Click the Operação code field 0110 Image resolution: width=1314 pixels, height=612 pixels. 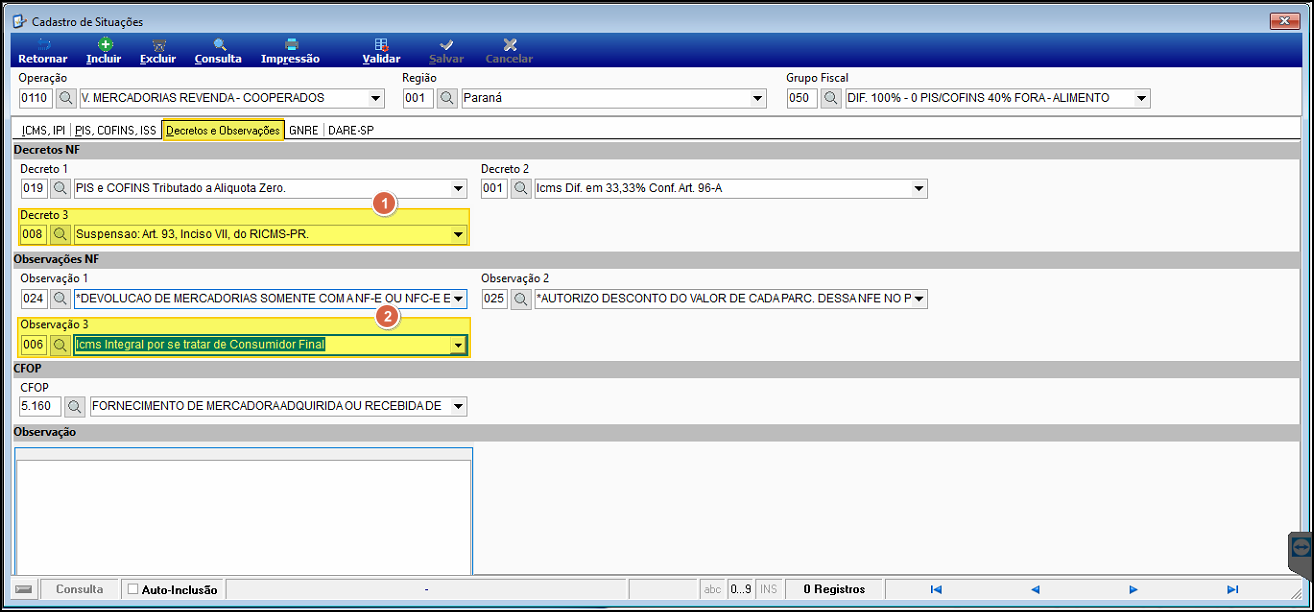pyautogui.click(x=35, y=98)
